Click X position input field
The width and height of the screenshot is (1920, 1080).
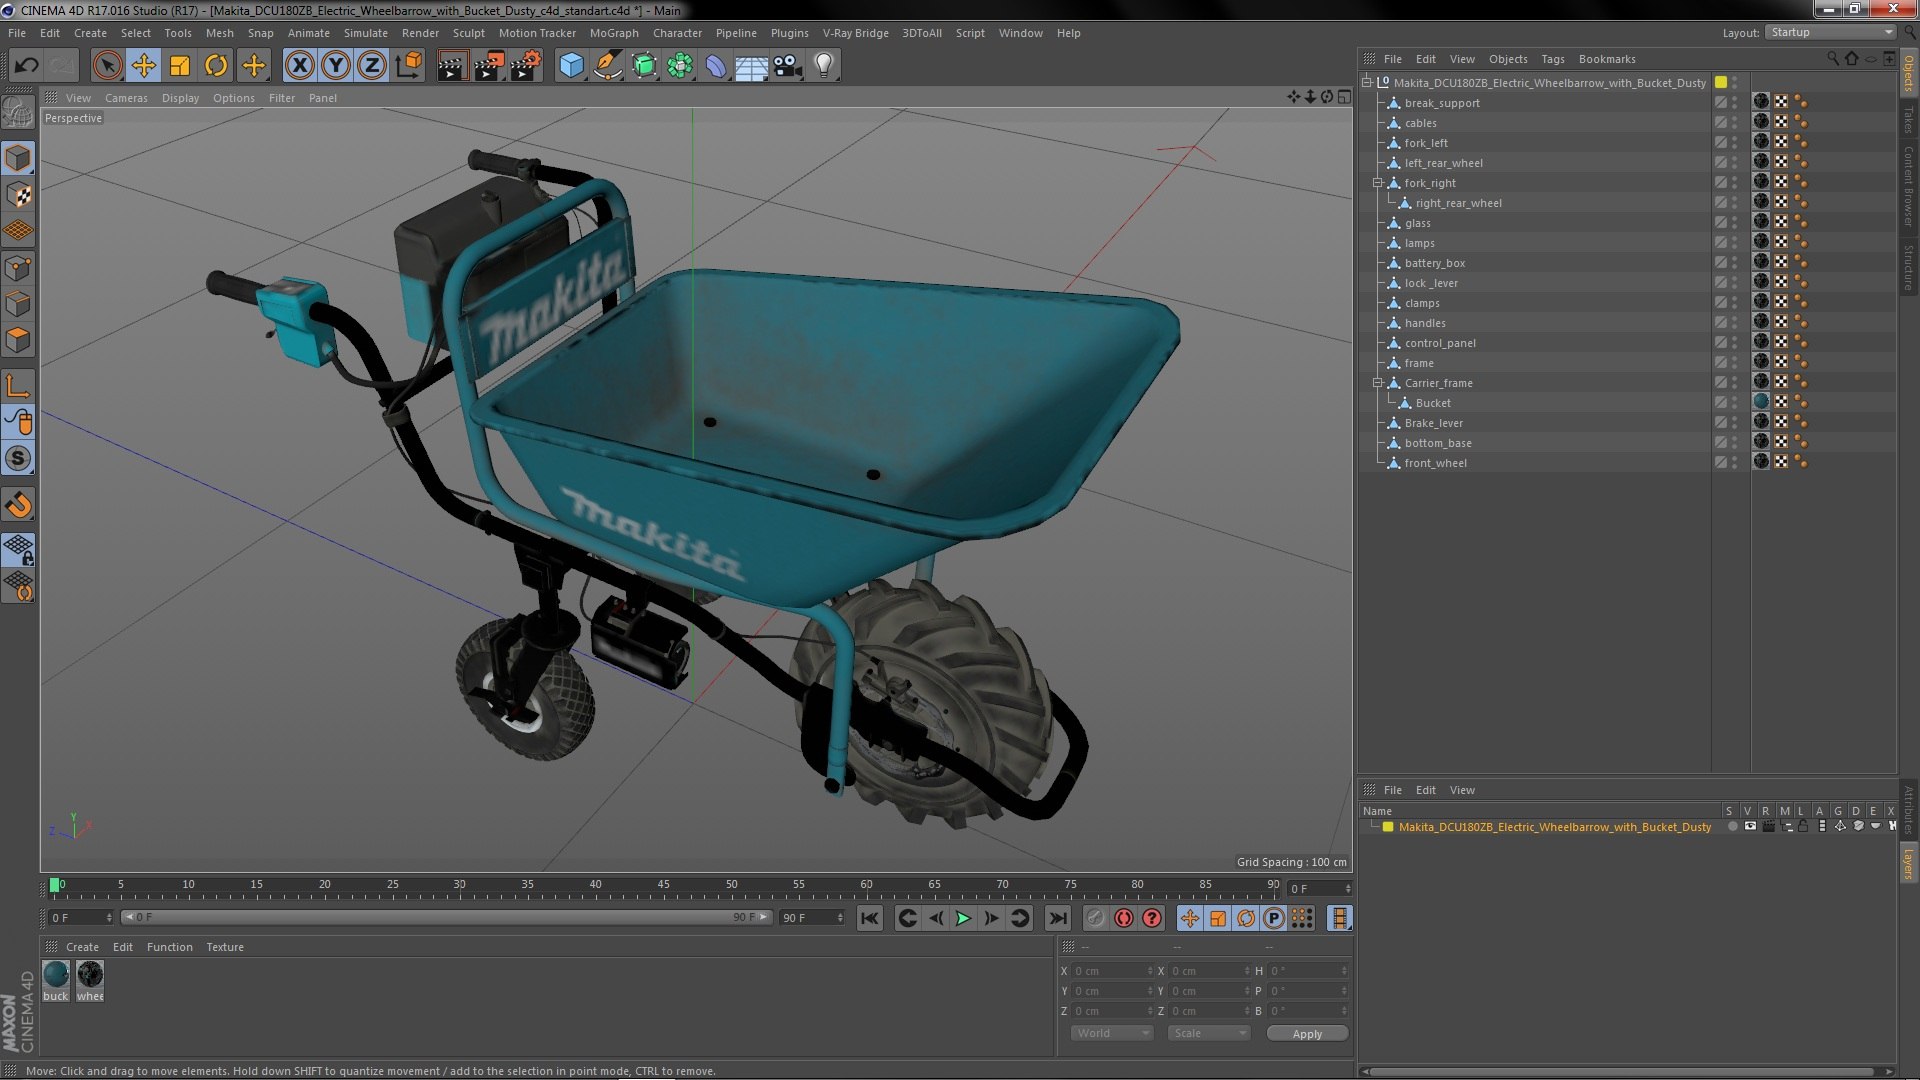click(x=1112, y=971)
